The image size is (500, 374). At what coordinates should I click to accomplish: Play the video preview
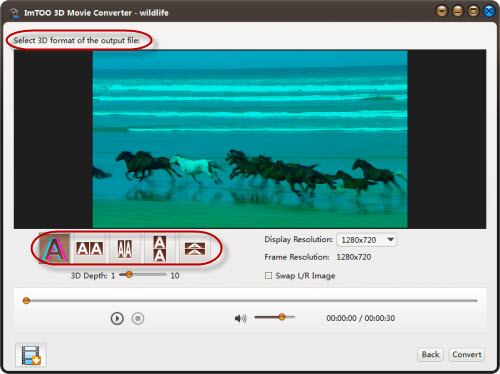pos(117,318)
